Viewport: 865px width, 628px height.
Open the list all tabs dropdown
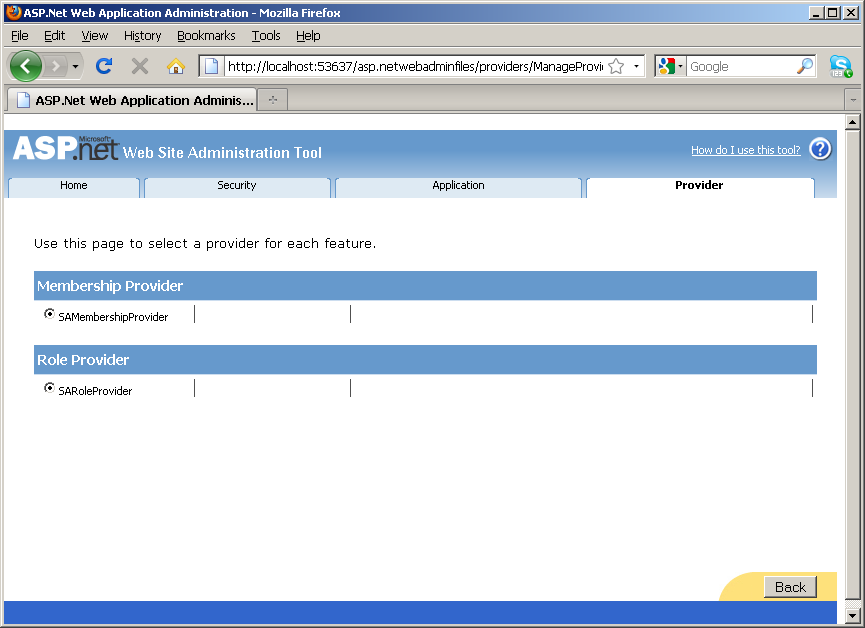tap(853, 100)
